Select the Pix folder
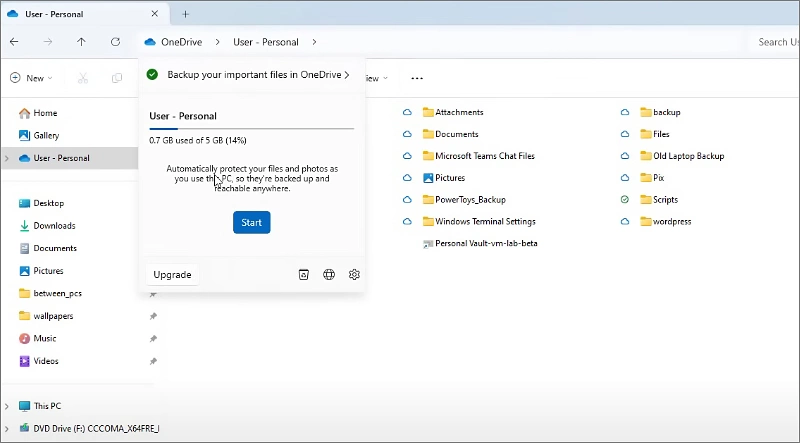This screenshot has width=800, height=443. (652, 178)
